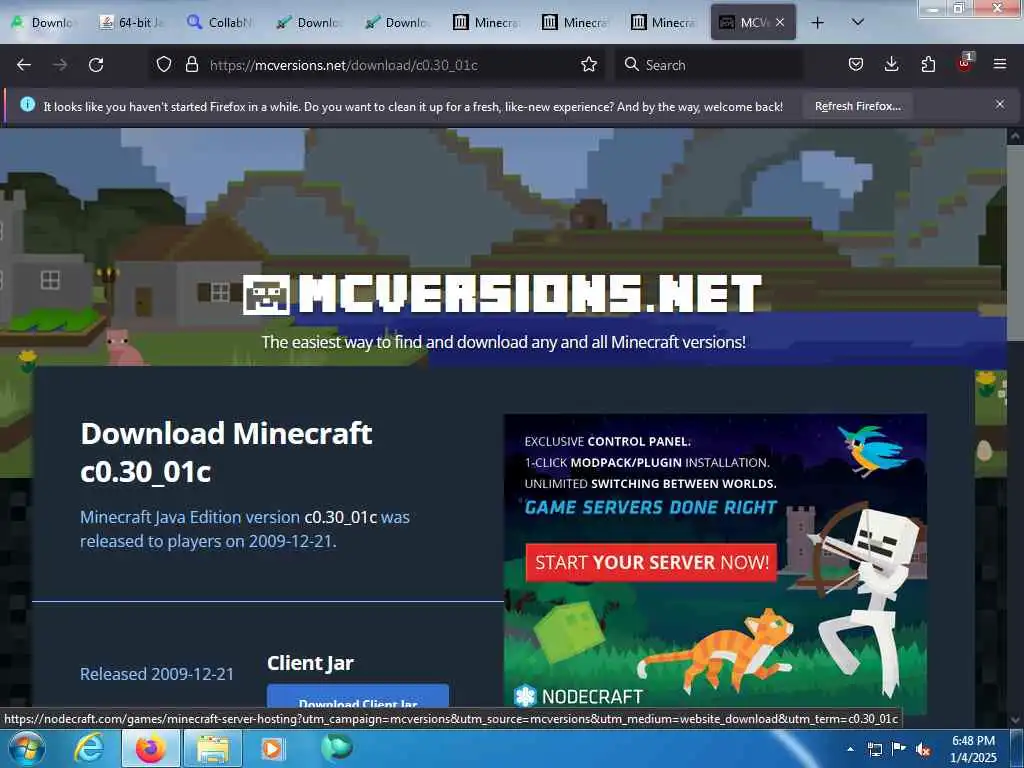Screen dimensions: 1024x768
Task: Open the Extensions puzzle icon
Action: pos(928,64)
